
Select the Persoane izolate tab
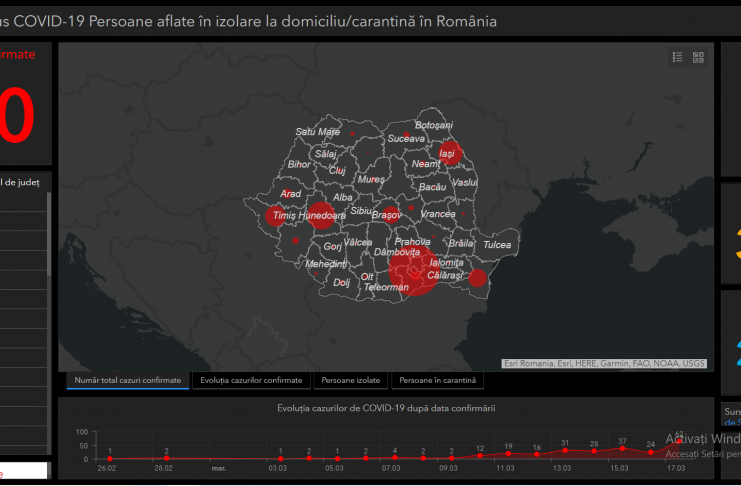pyautogui.click(x=349, y=381)
